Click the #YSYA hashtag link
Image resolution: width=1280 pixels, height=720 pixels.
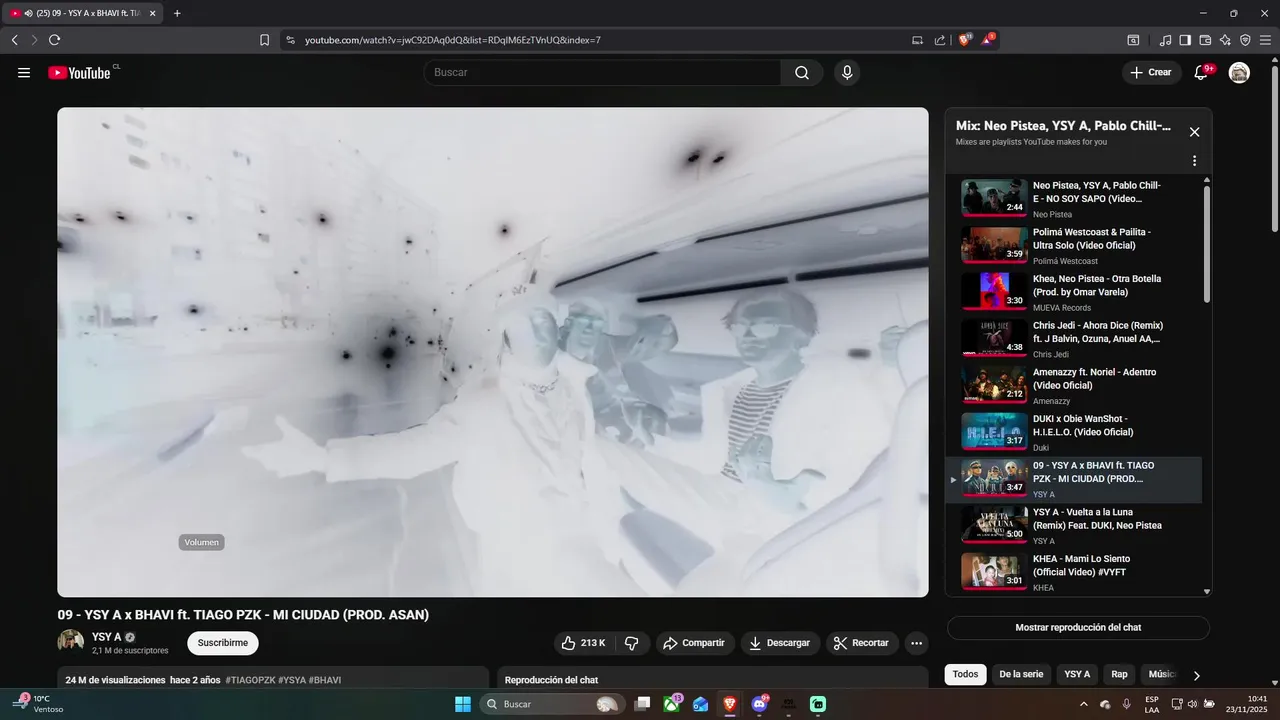292,680
